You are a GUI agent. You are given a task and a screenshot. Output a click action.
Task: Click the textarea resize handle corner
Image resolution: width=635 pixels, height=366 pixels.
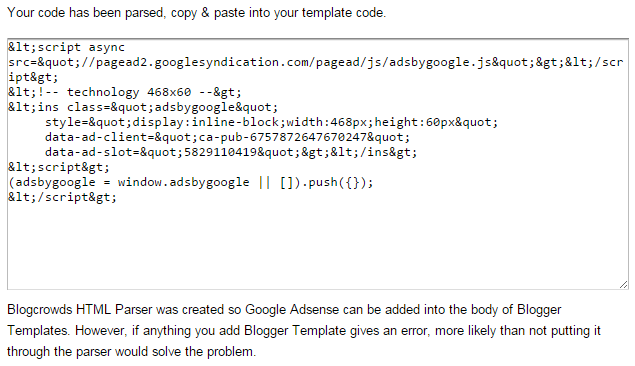(x=624, y=285)
